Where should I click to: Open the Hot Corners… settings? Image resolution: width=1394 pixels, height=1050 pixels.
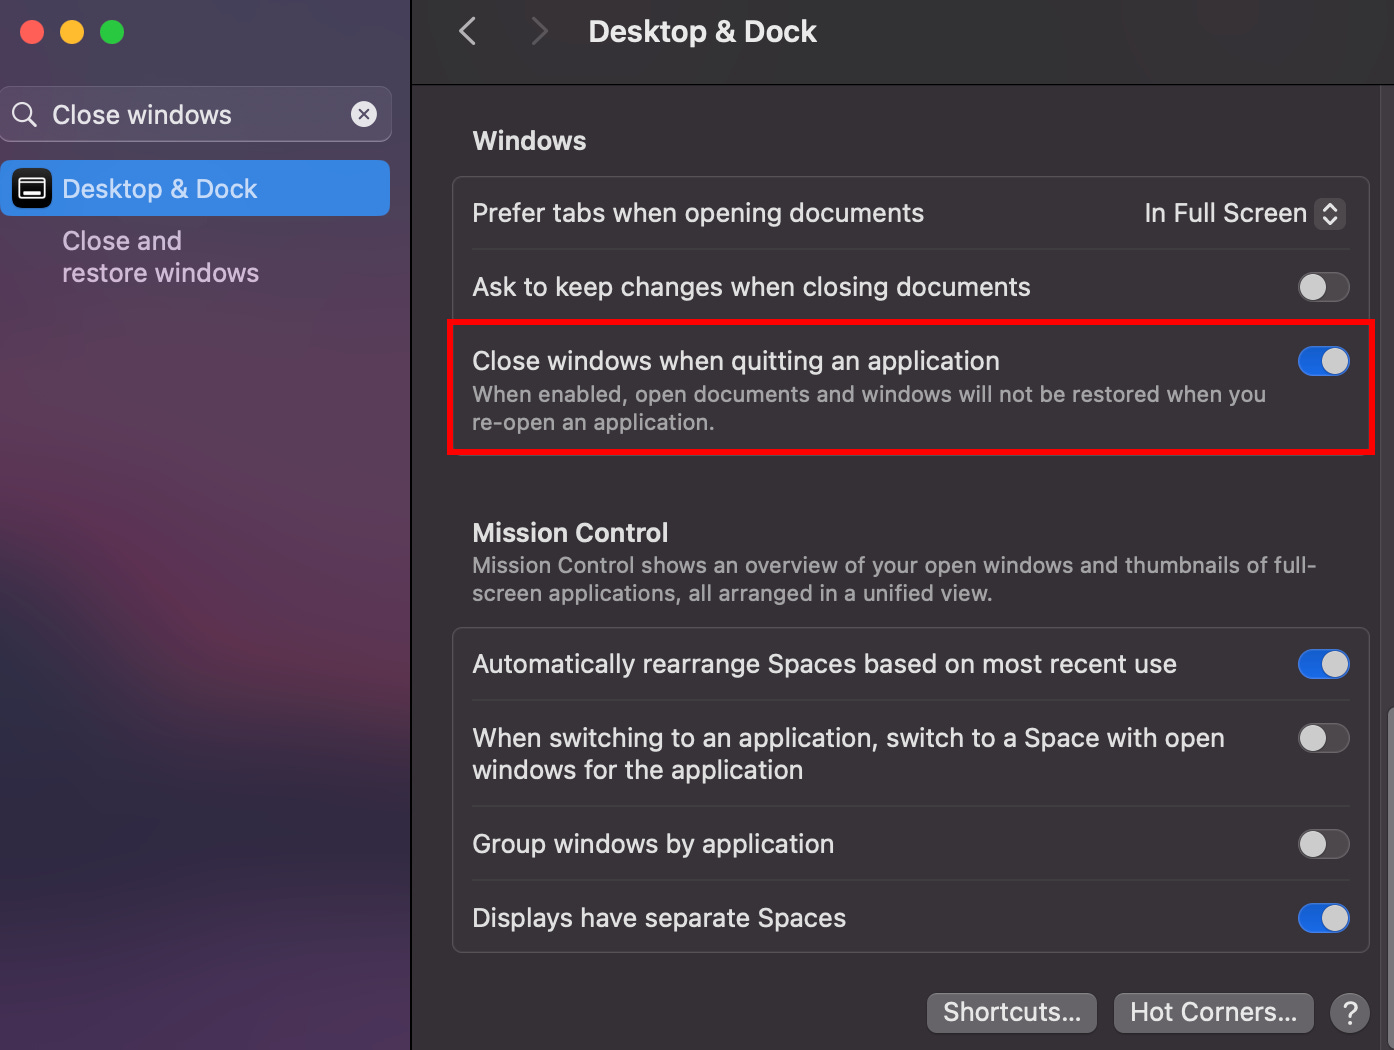pos(1213,1012)
